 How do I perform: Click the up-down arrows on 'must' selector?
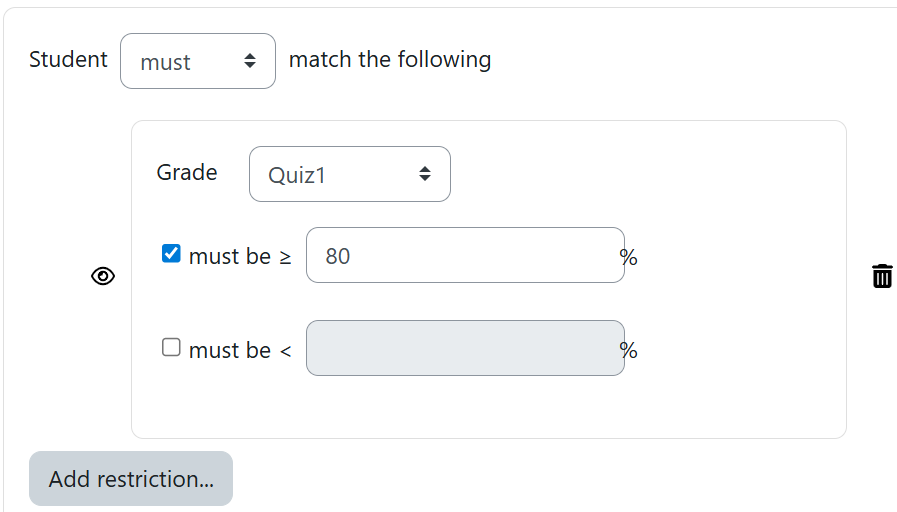250,61
